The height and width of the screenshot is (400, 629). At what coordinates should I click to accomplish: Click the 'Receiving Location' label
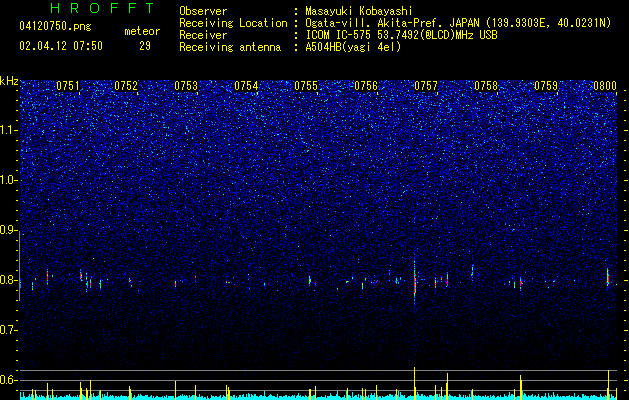pos(233,23)
